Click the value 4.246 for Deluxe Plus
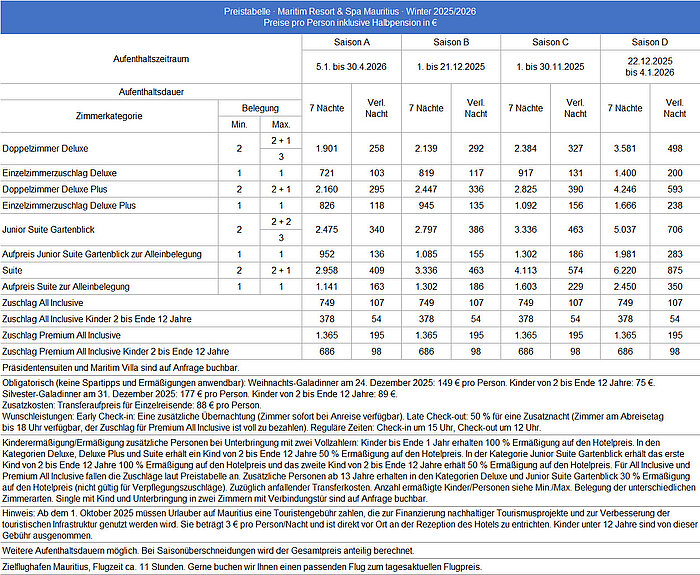 pos(625,189)
